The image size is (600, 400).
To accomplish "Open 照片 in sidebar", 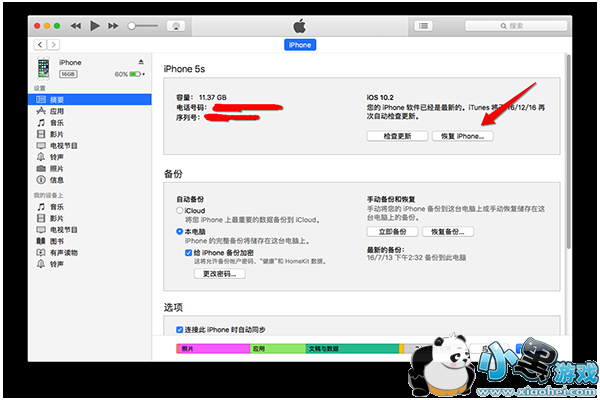I will point(90,168).
